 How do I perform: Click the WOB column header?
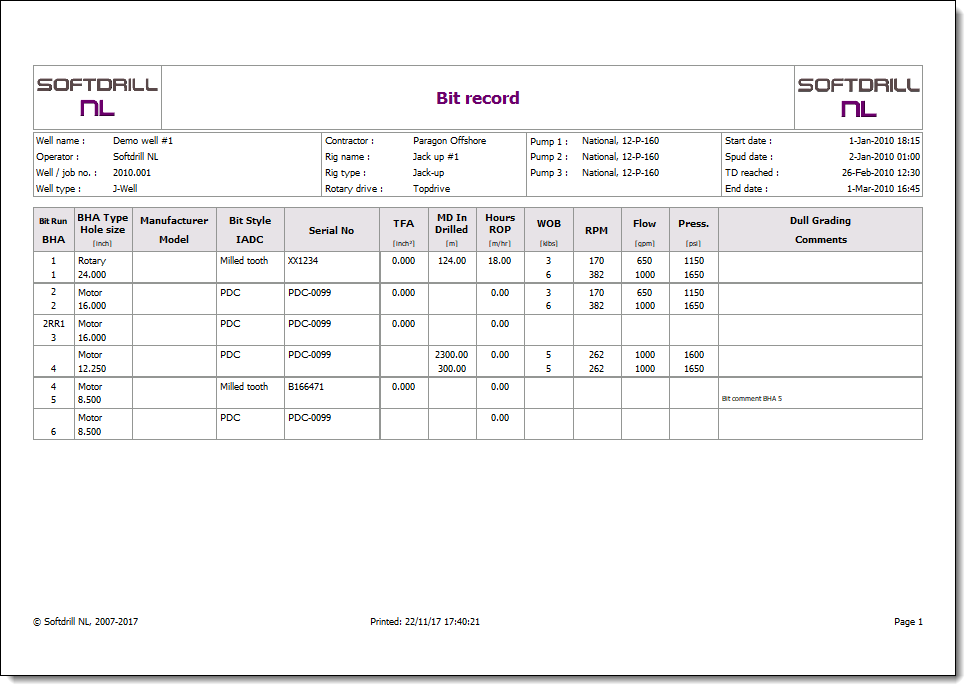tap(548, 230)
